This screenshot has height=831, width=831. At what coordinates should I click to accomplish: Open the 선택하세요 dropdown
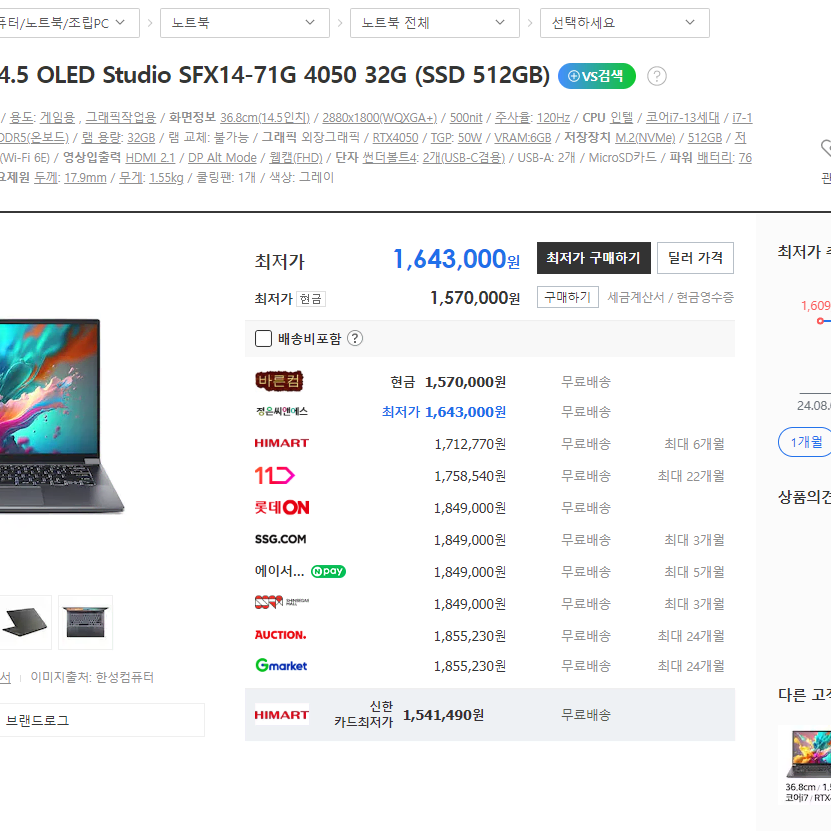624,23
